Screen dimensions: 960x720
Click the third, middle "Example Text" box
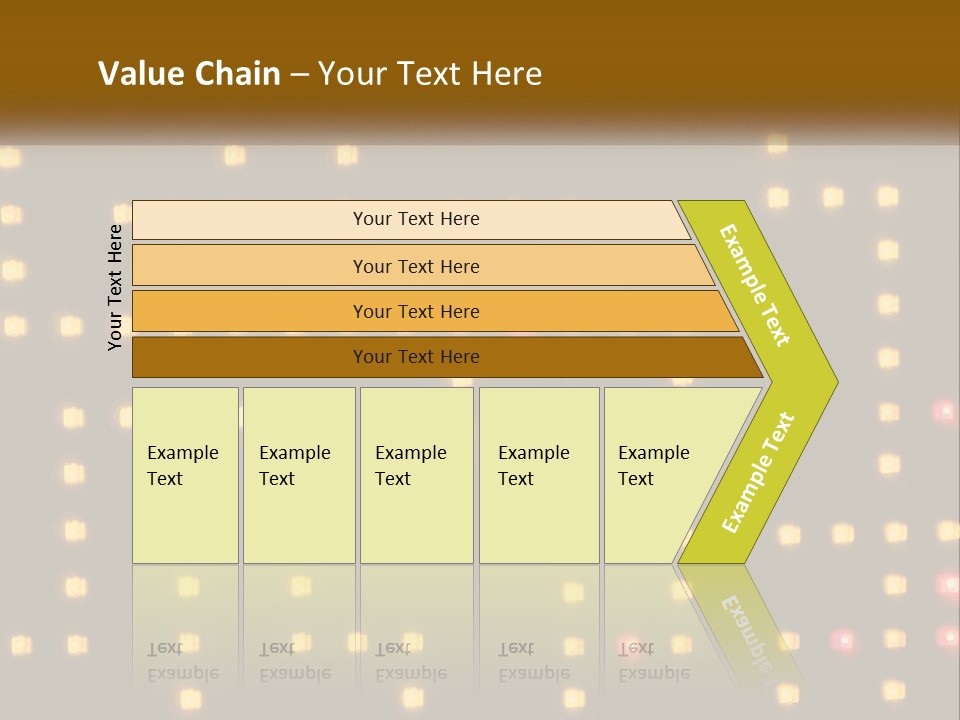415,474
